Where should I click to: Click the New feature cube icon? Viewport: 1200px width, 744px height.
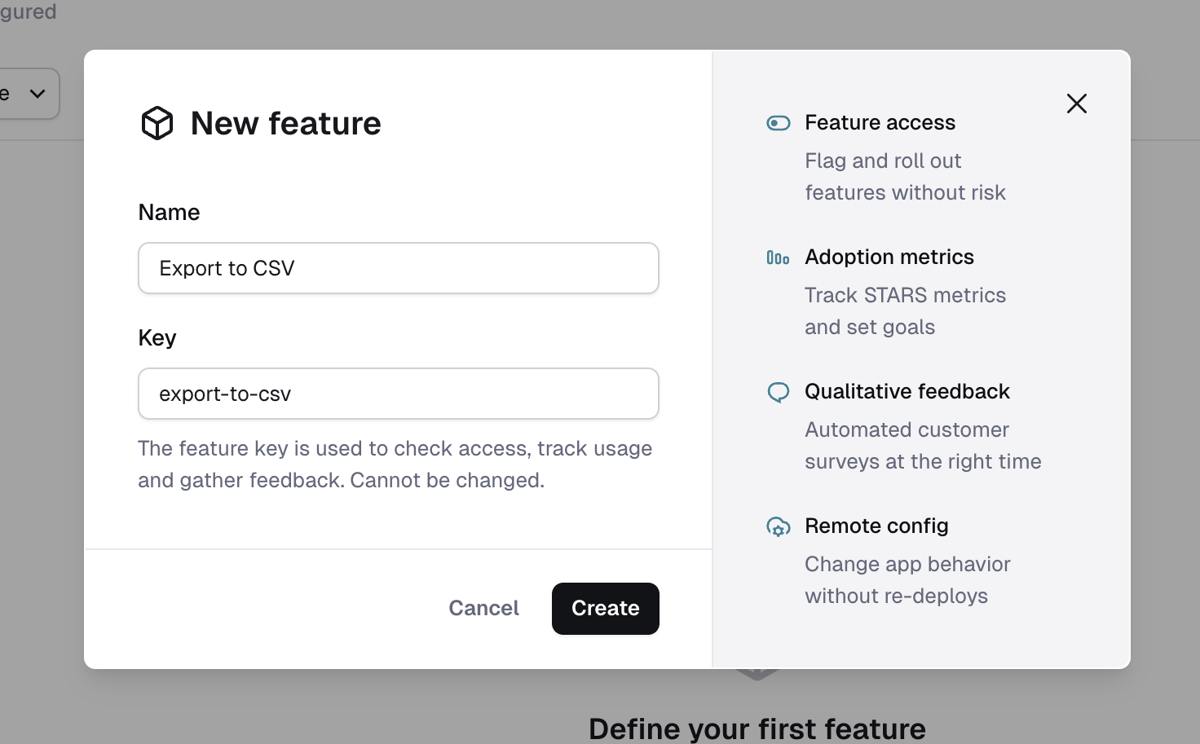[157, 123]
